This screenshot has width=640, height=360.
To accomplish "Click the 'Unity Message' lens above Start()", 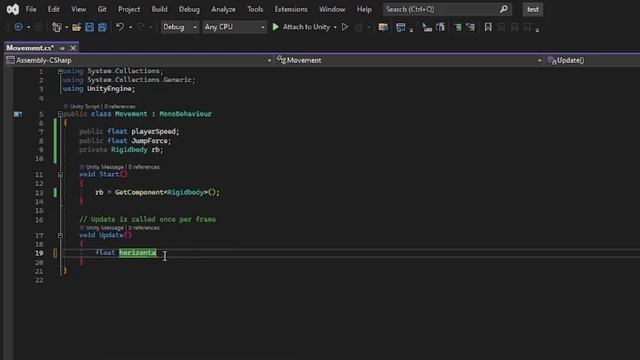I will pyautogui.click(x=104, y=167).
